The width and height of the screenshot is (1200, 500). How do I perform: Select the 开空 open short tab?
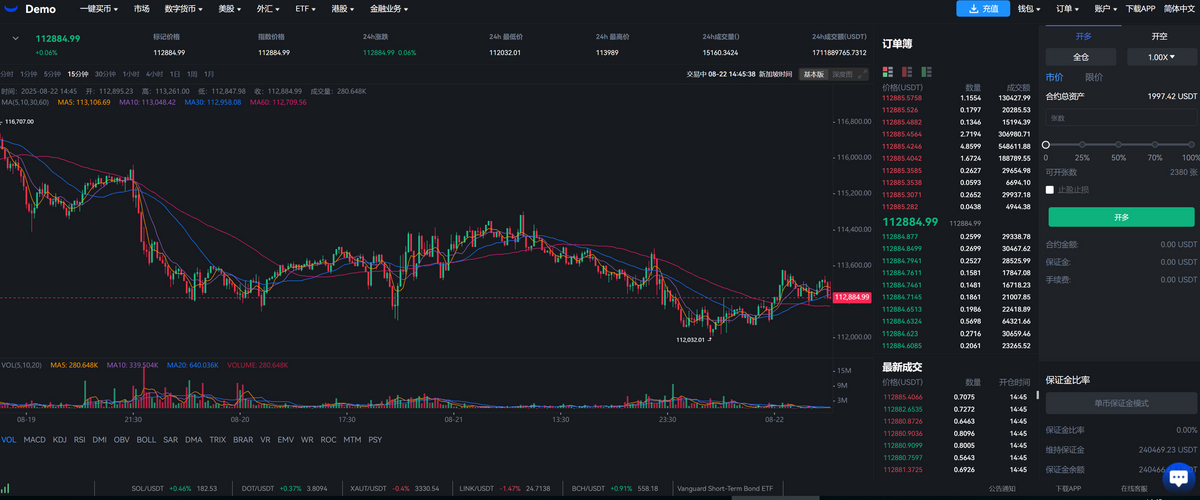[1159, 36]
